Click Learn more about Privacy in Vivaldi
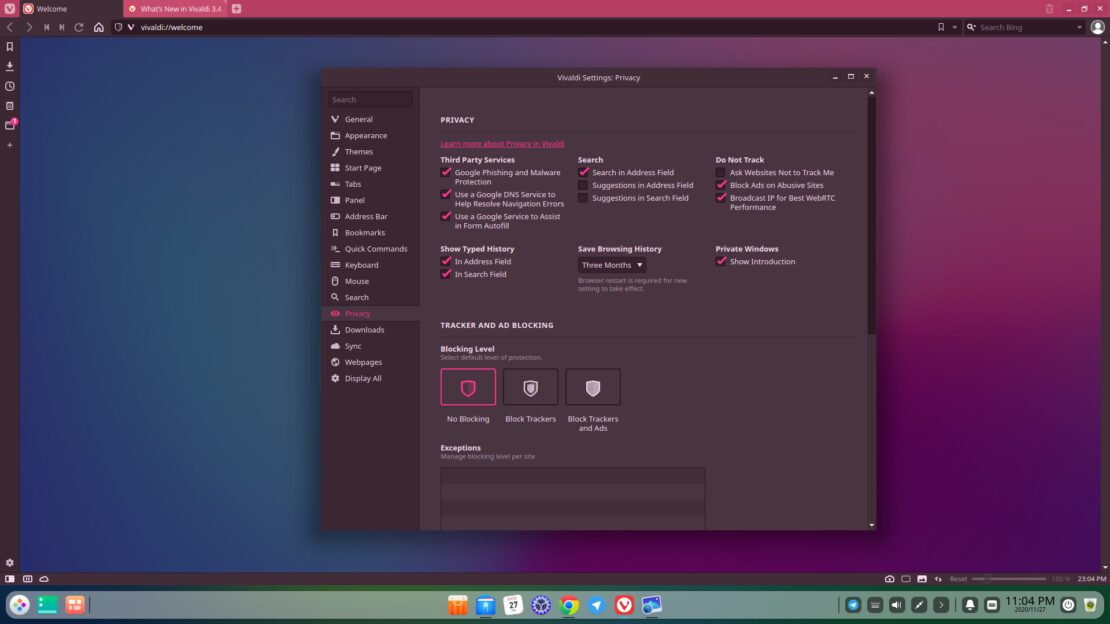The width and height of the screenshot is (1110, 624). pos(504,143)
